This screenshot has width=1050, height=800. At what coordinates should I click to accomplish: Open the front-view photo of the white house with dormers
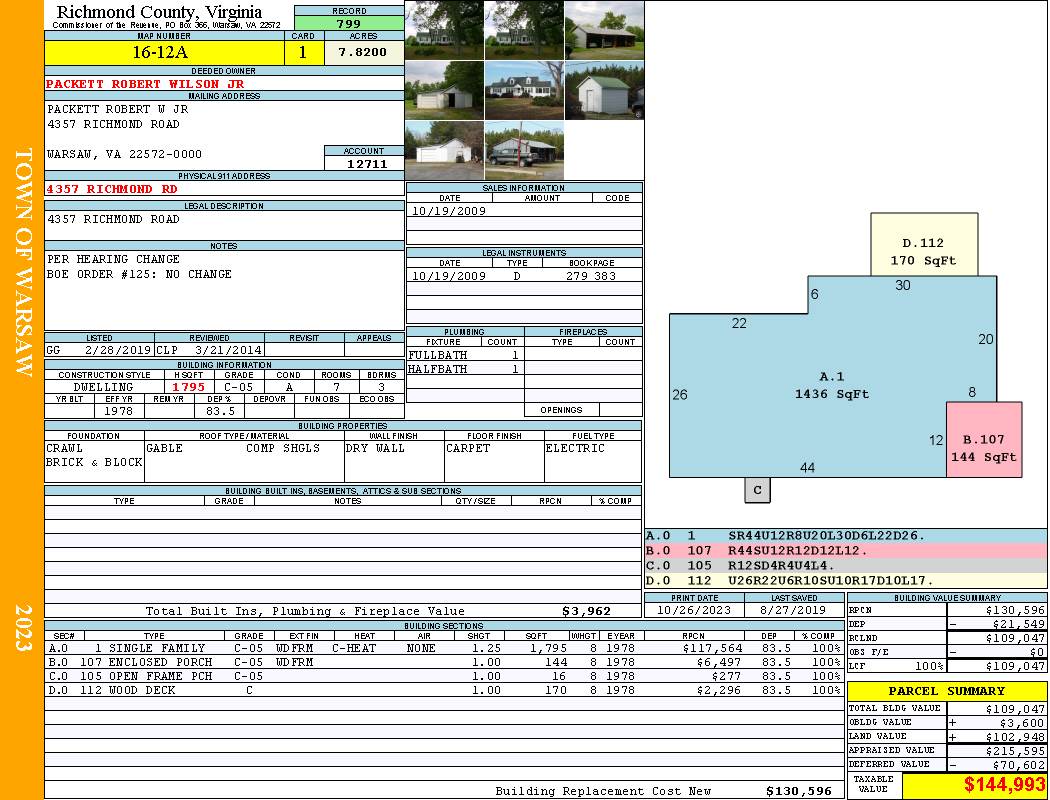(524, 90)
